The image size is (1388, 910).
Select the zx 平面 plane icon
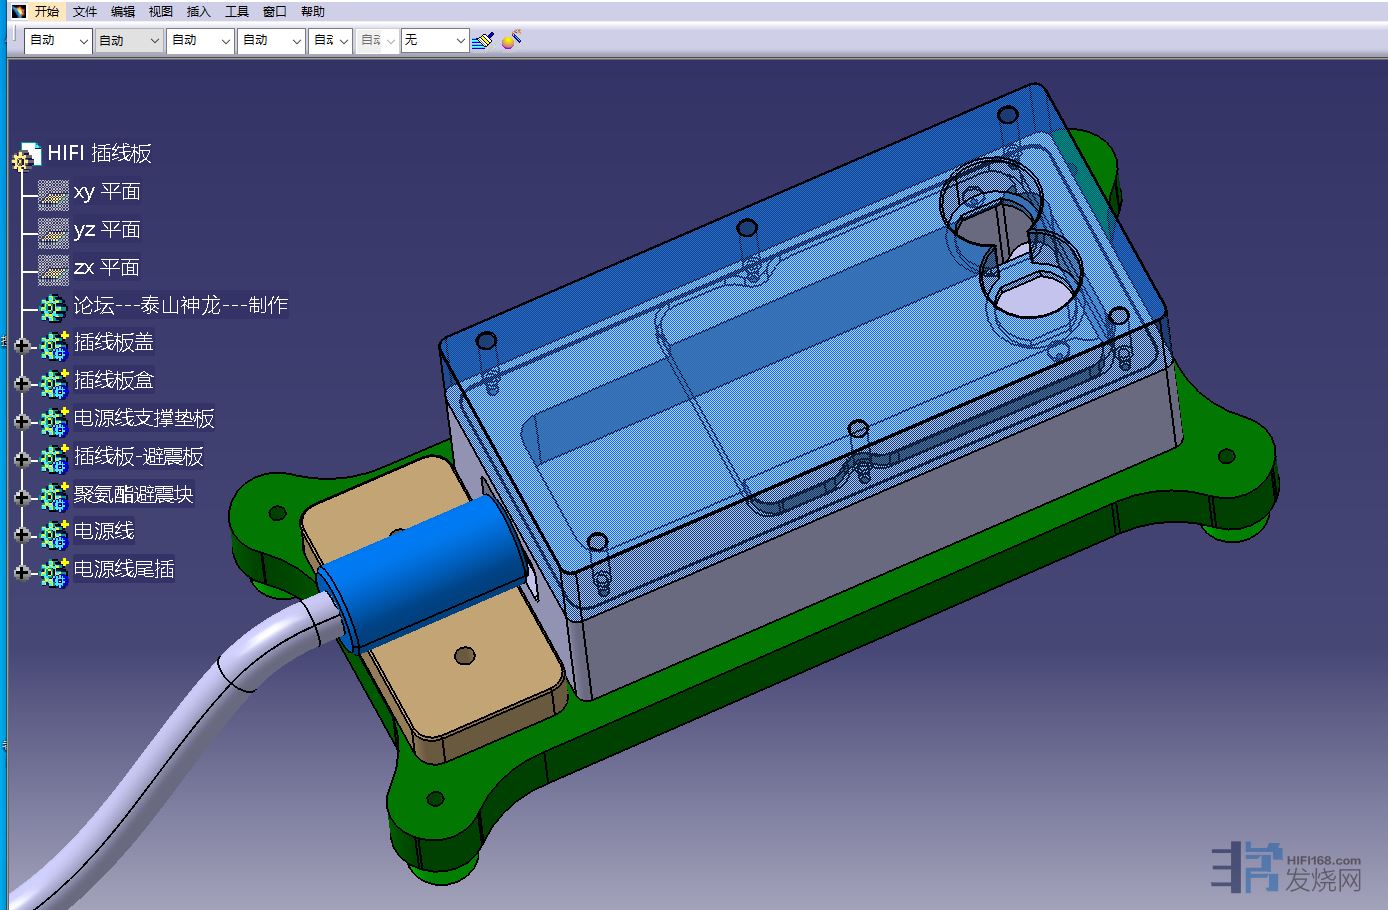coord(53,269)
